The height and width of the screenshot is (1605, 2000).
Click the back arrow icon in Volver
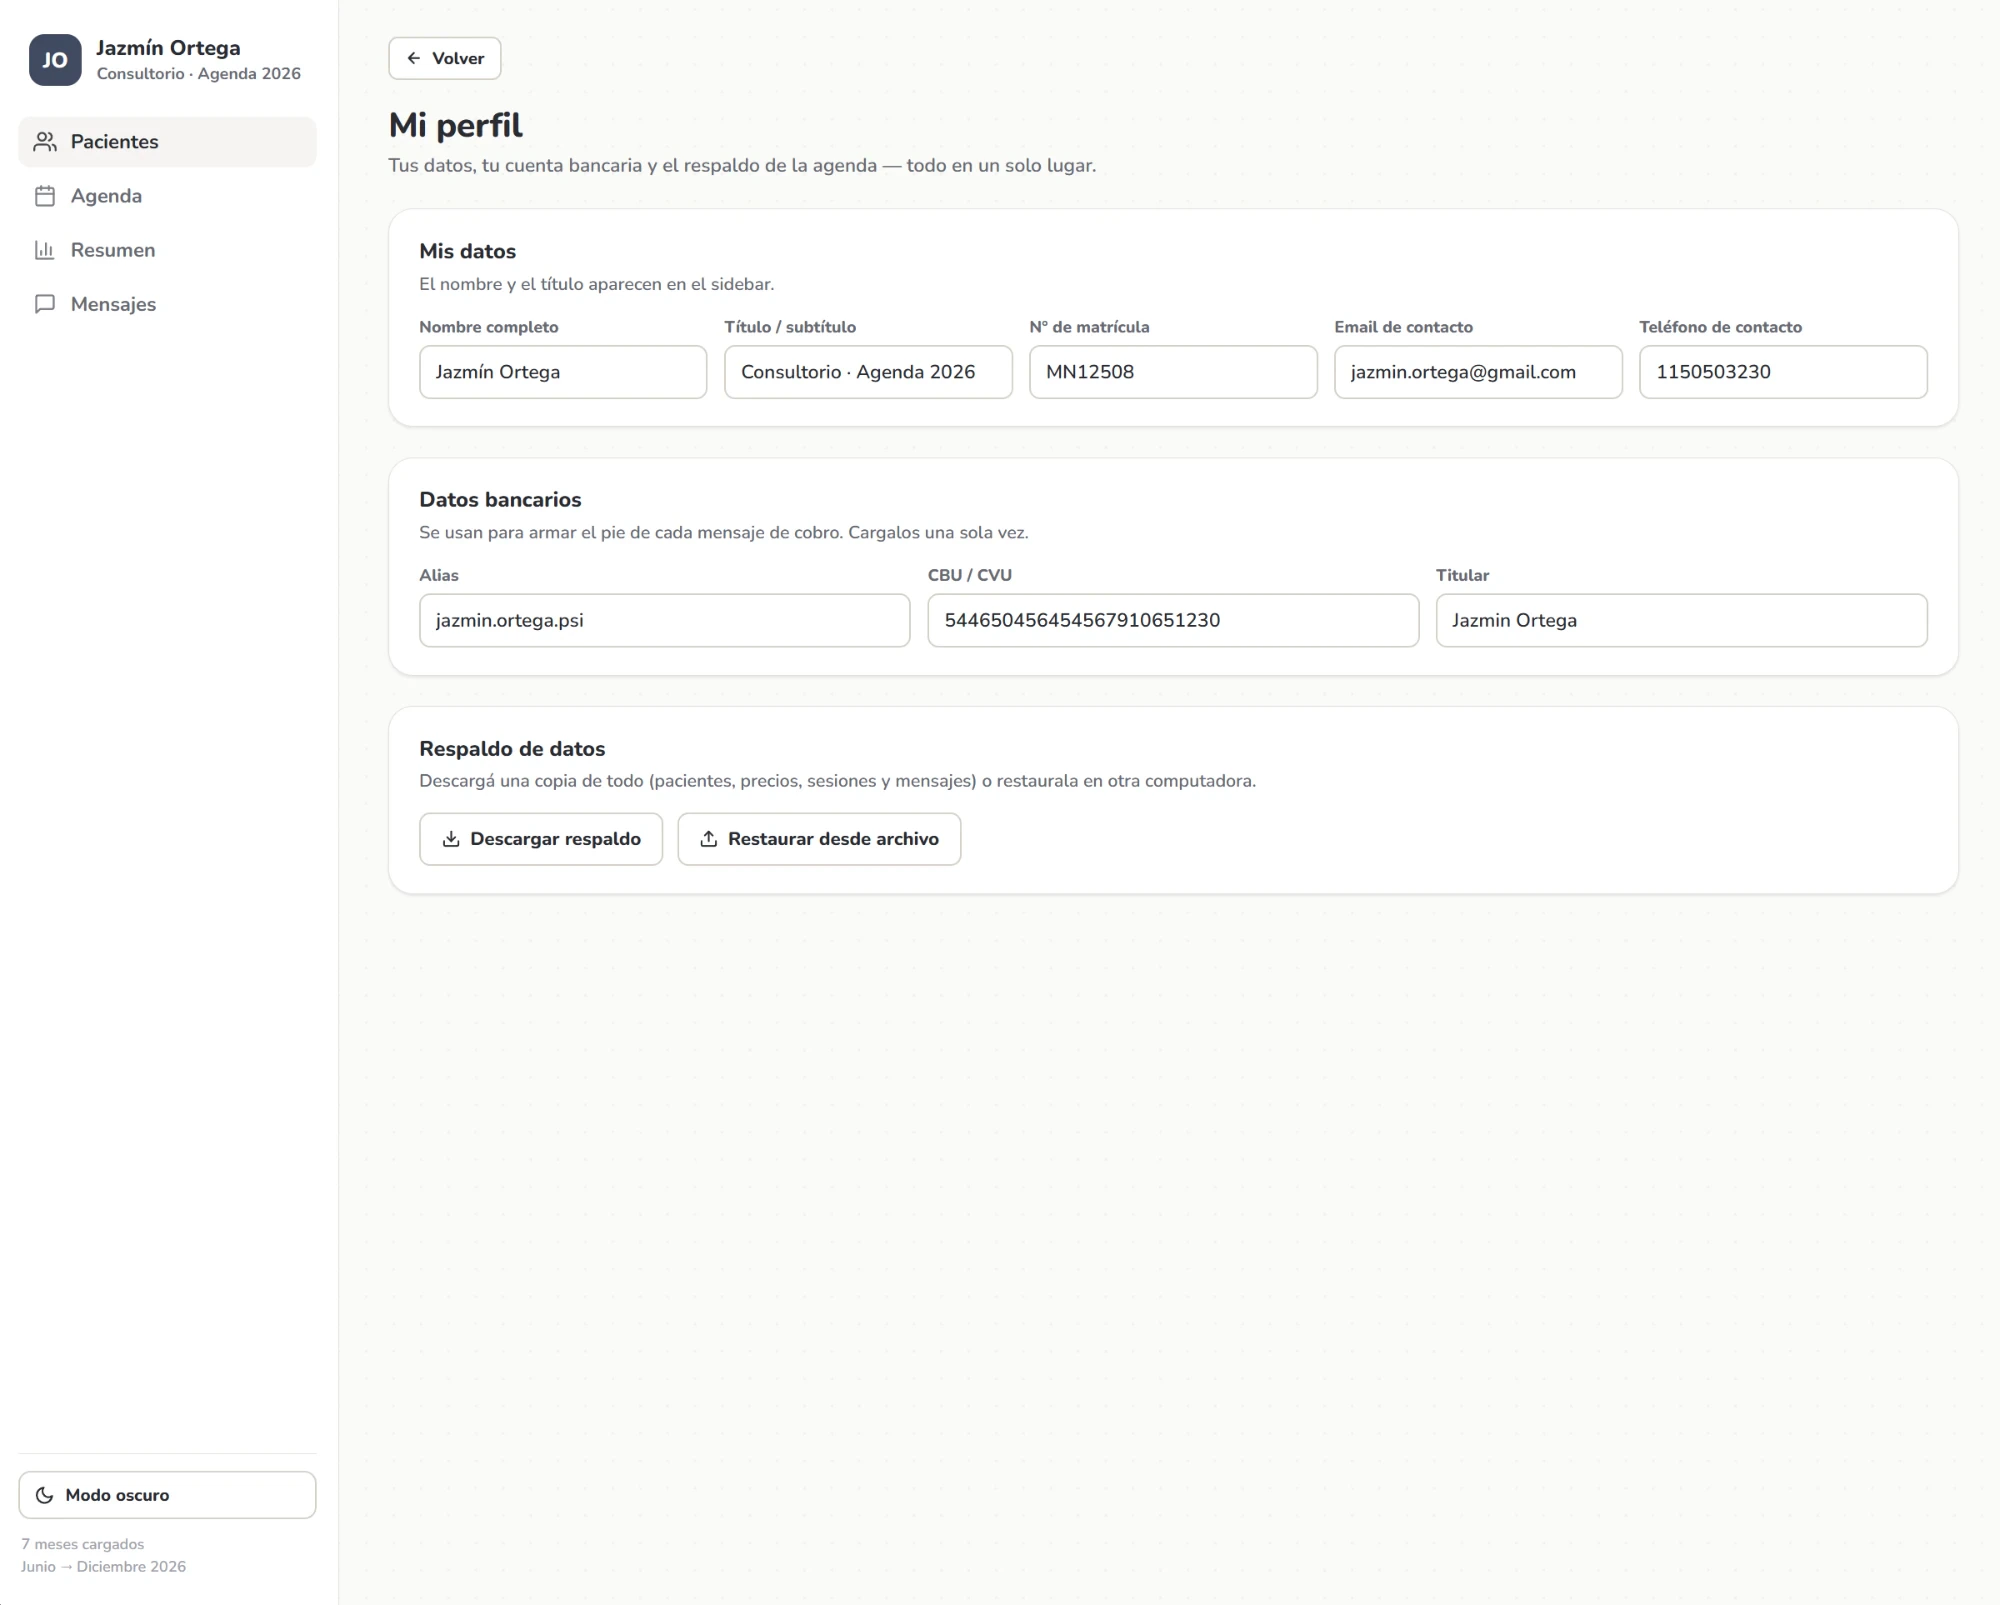414,58
